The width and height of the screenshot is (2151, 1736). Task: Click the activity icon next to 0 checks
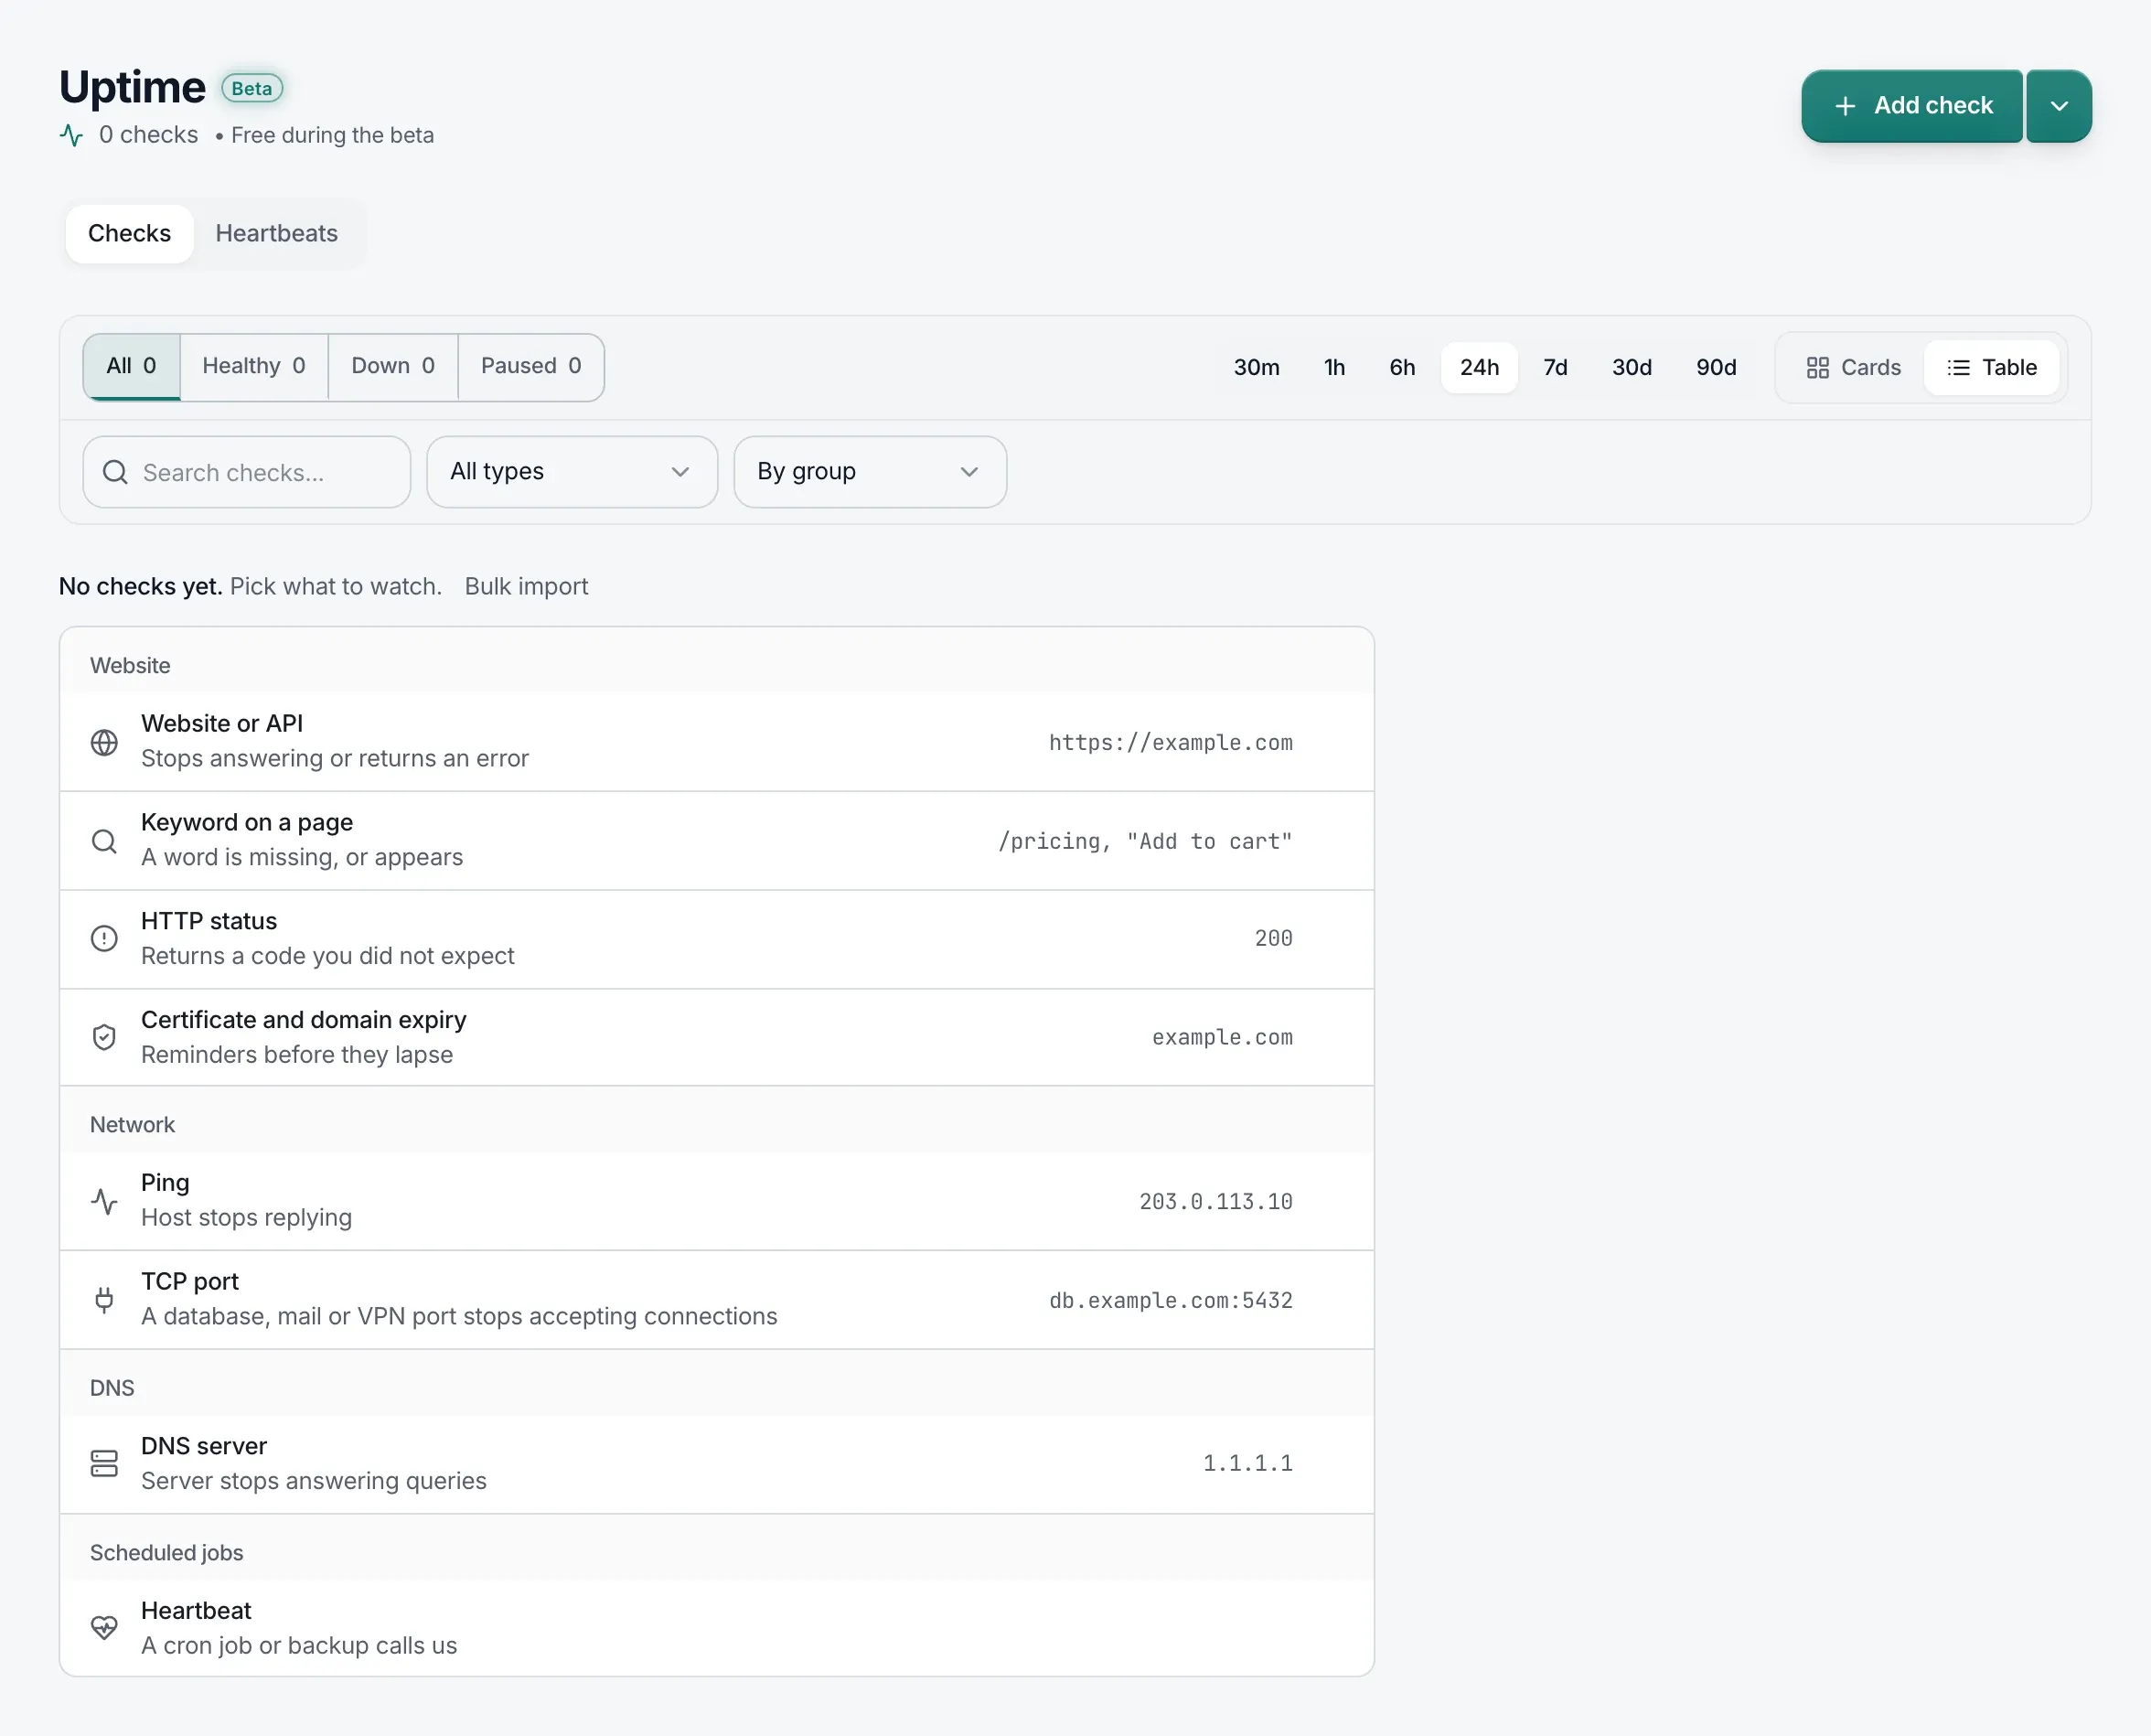coord(72,135)
